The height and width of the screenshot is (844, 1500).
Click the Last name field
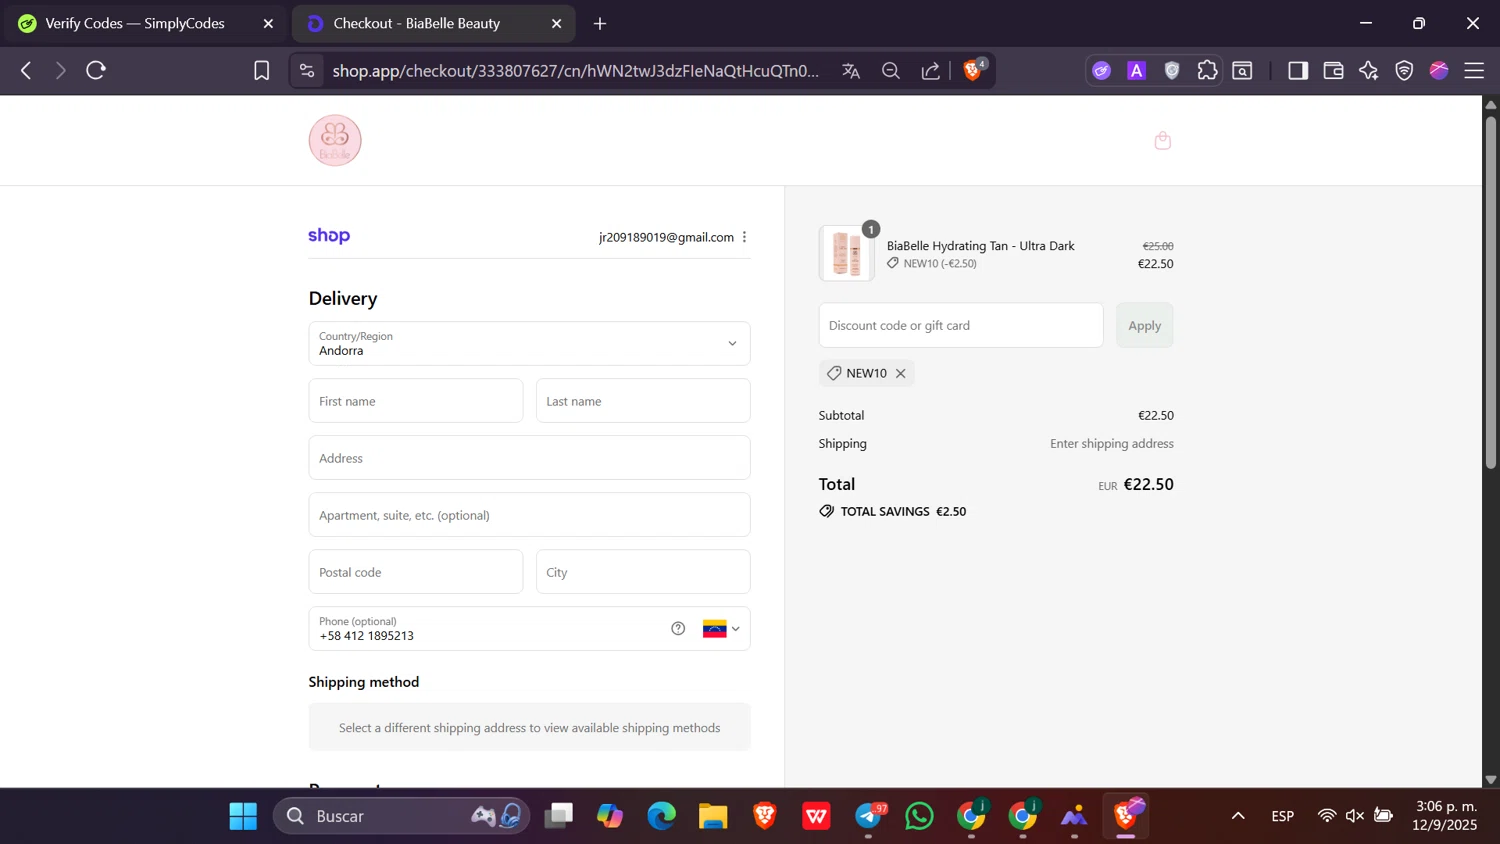click(x=643, y=401)
